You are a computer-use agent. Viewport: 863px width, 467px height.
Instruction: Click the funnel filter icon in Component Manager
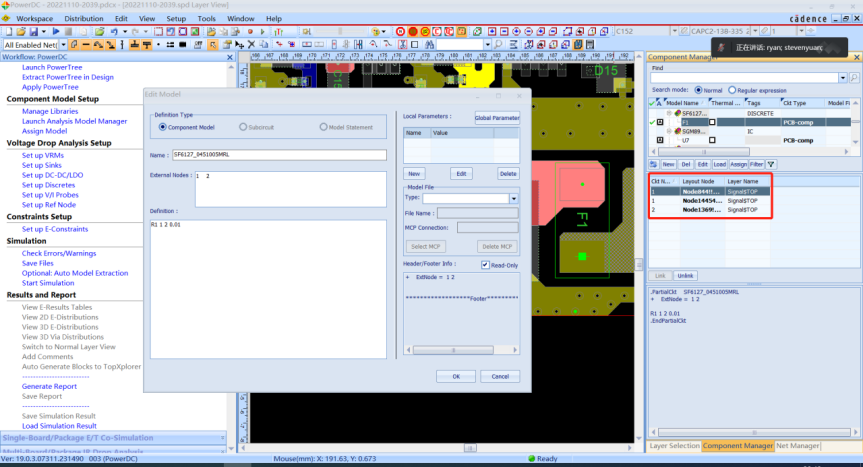771,164
